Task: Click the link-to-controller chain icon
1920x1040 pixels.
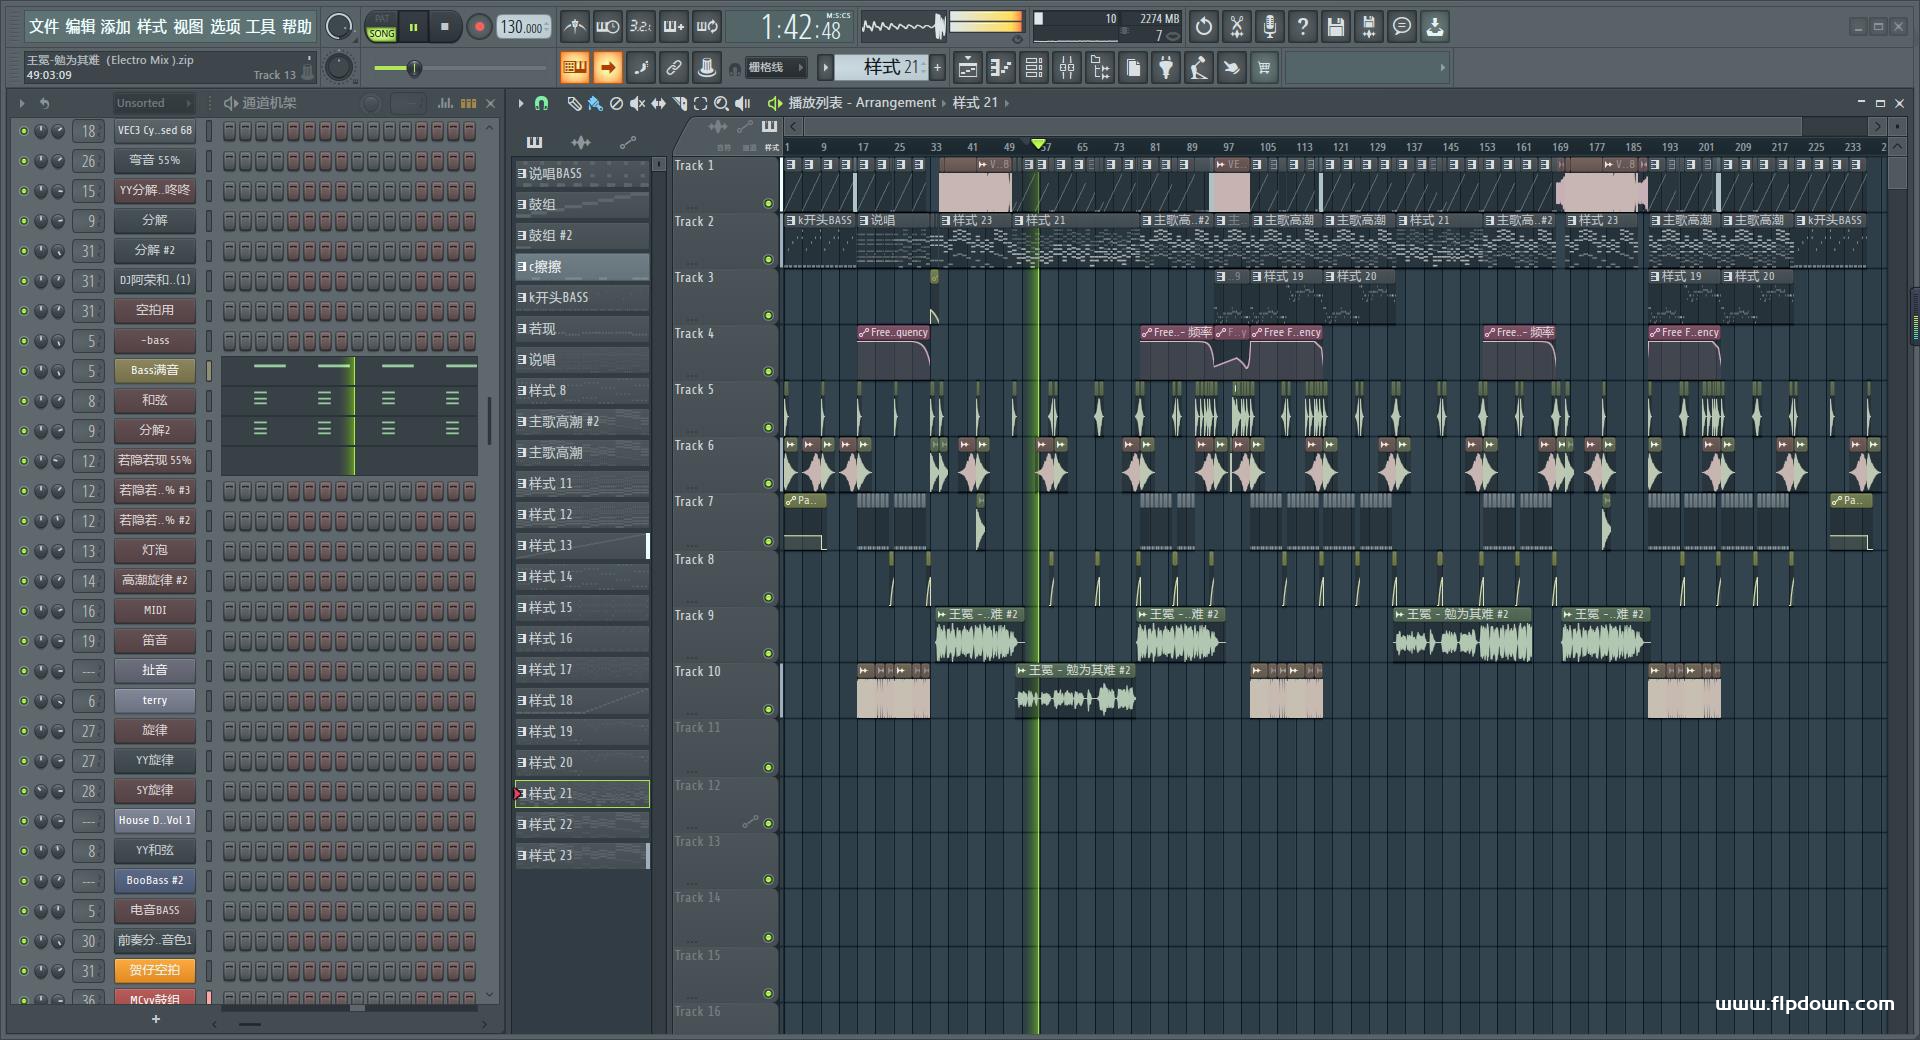Action: (674, 68)
